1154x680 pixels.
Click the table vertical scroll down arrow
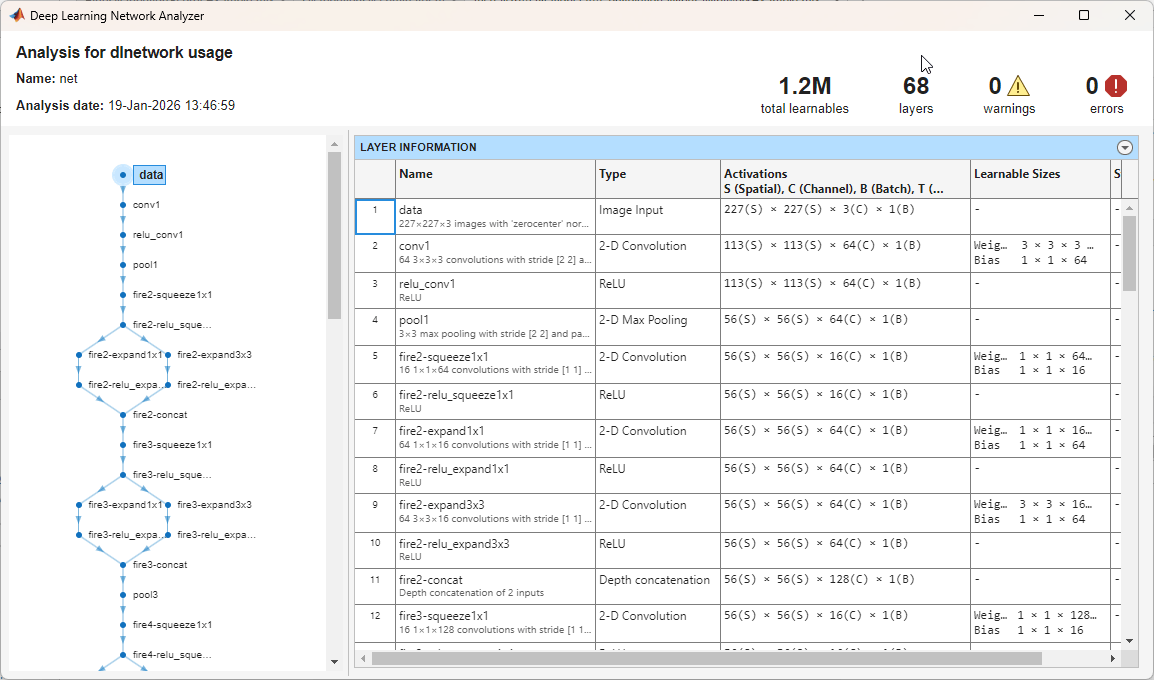pyautogui.click(x=1130, y=641)
